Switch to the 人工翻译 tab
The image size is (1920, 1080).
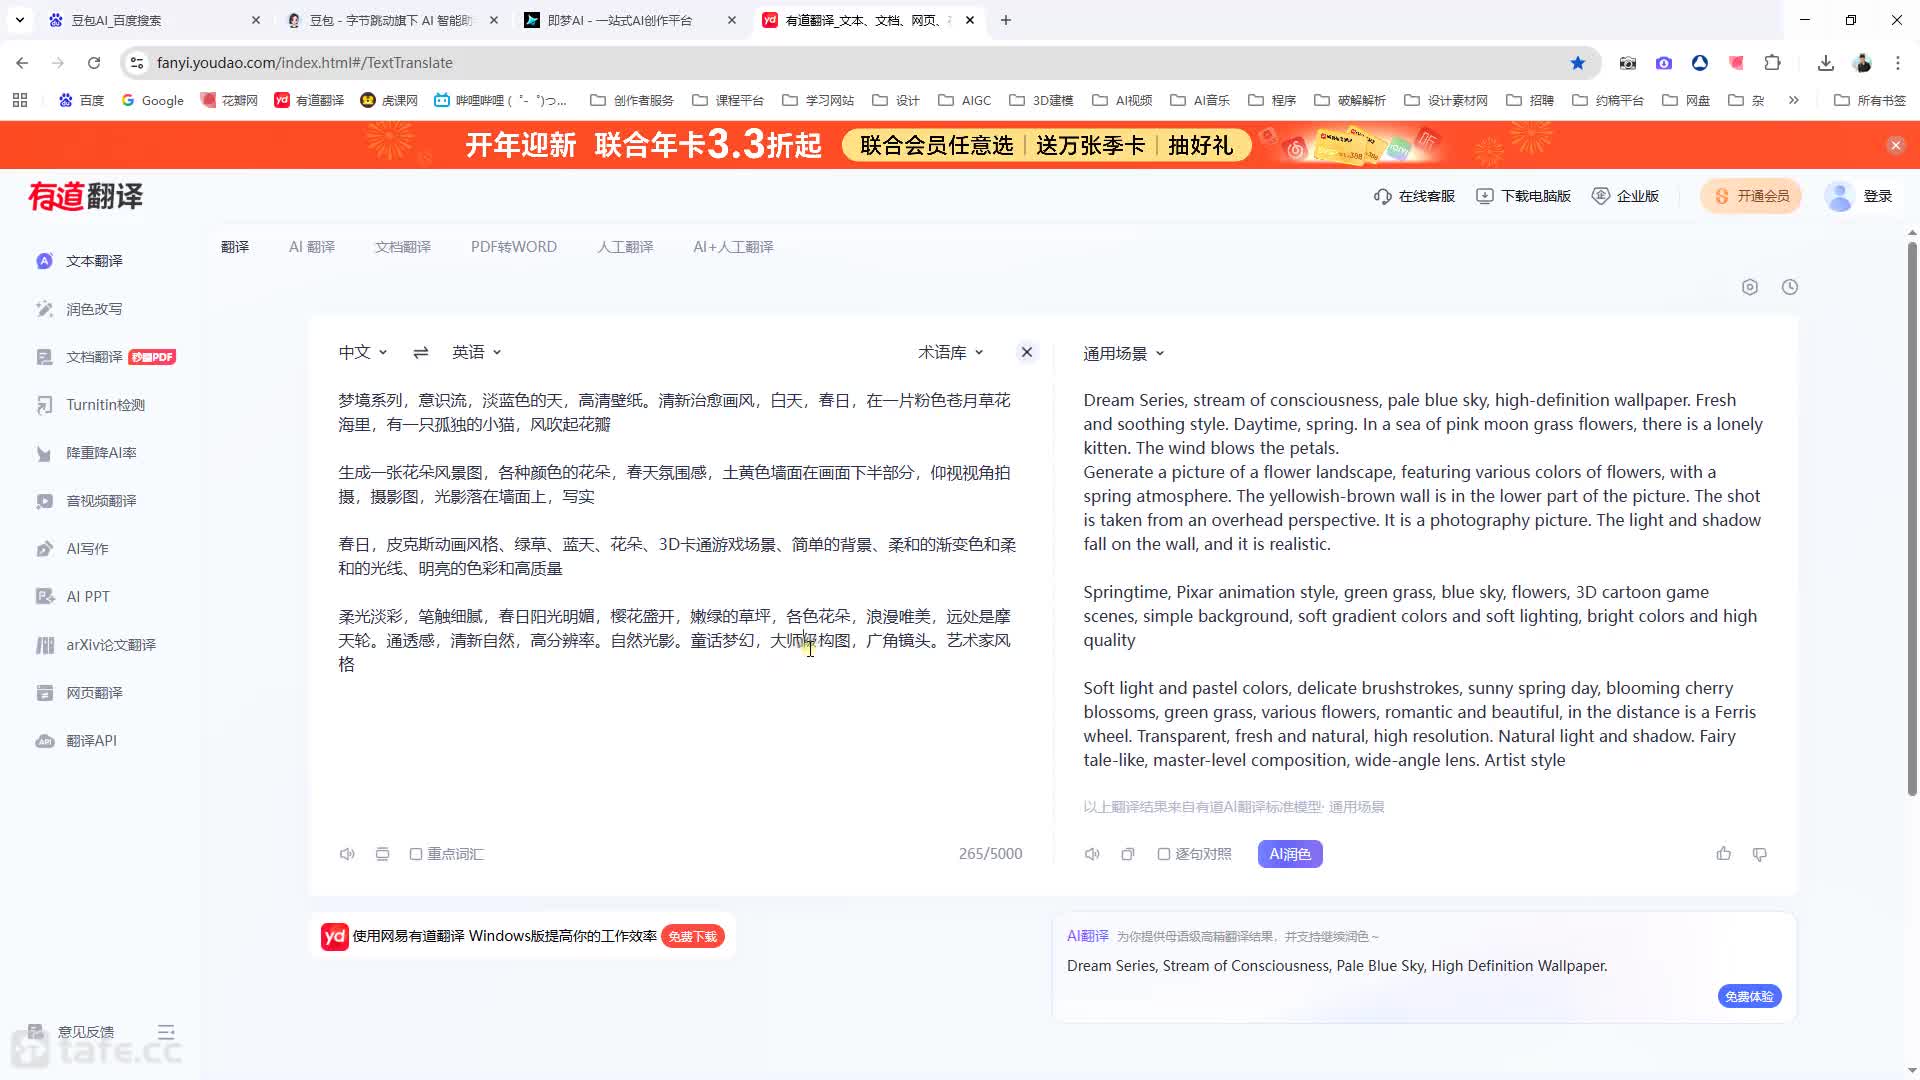[625, 247]
